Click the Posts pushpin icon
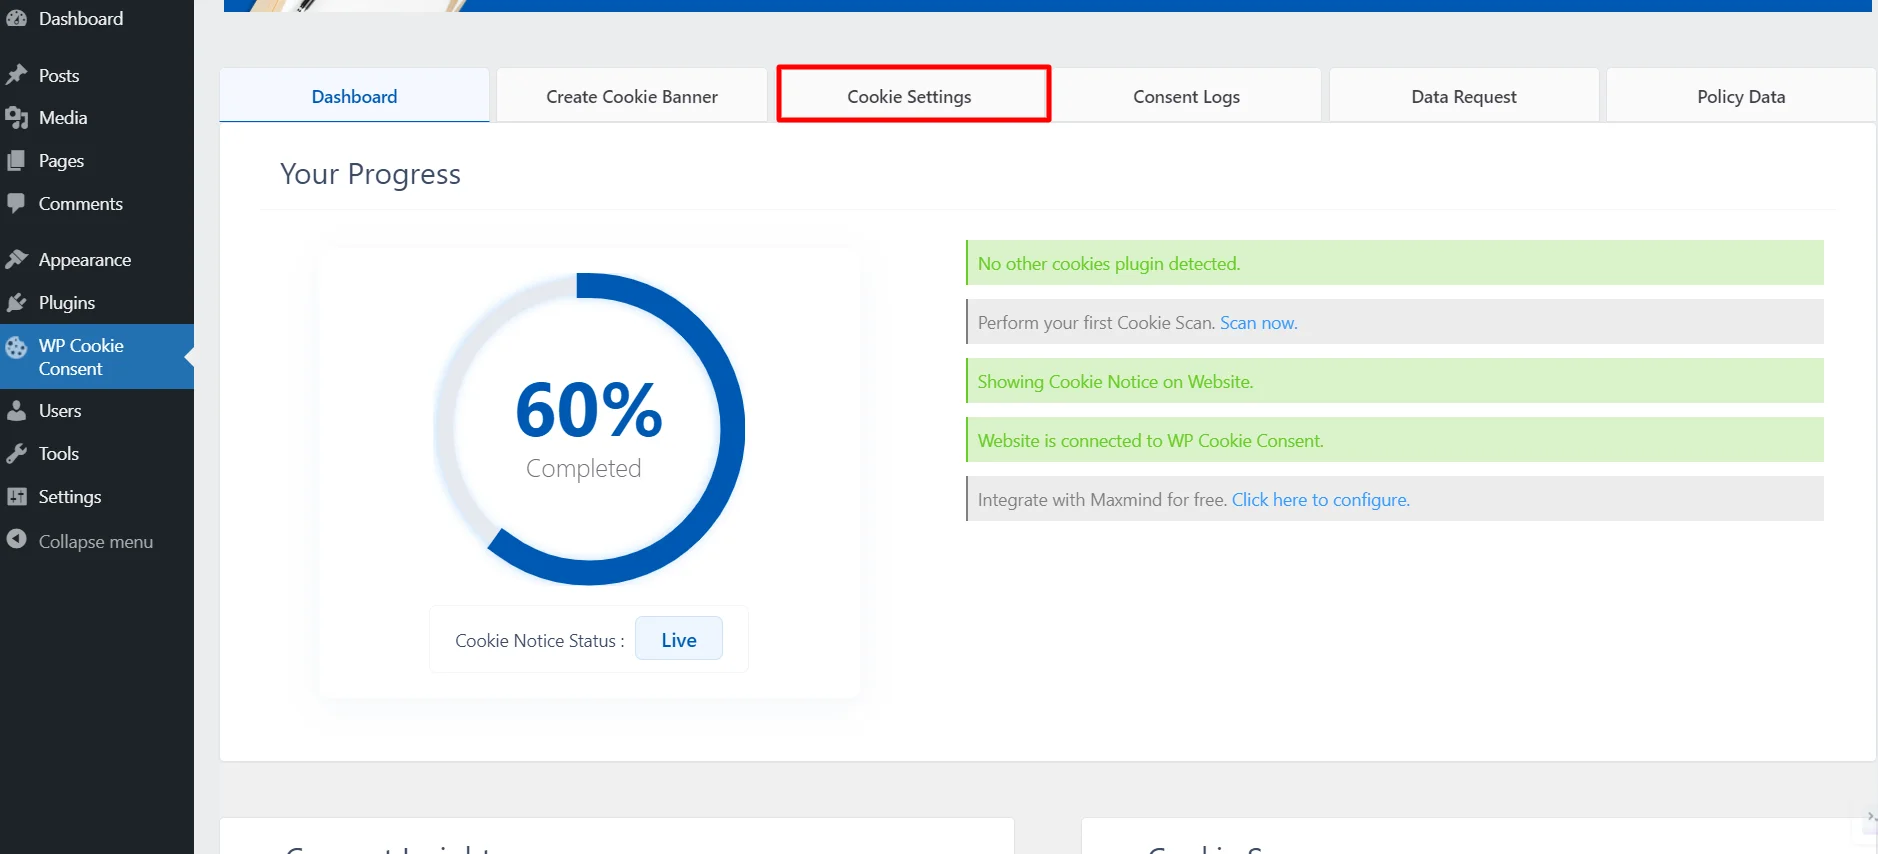 (x=16, y=75)
